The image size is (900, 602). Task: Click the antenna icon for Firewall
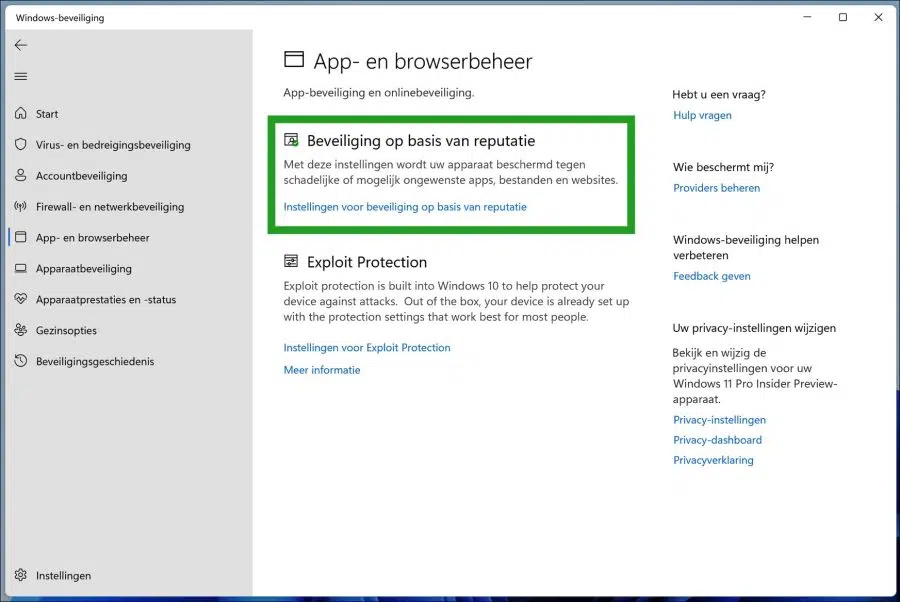(x=21, y=206)
